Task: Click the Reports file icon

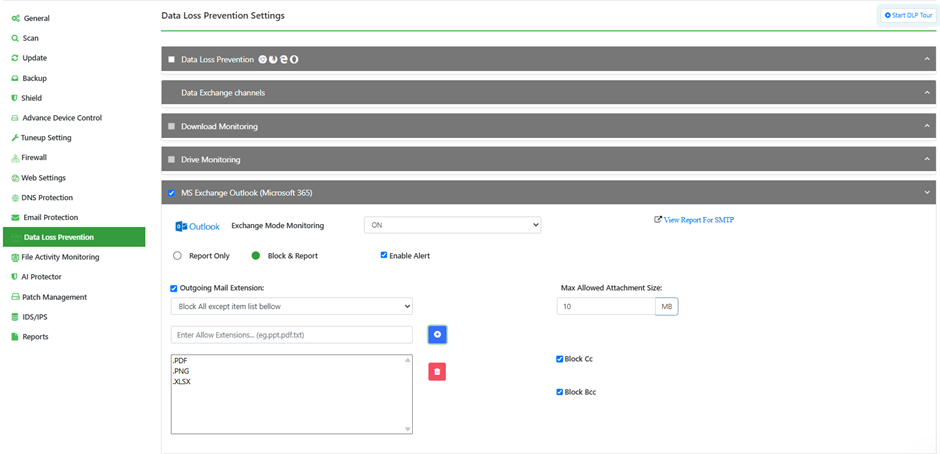Action: click(x=14, y=337)
